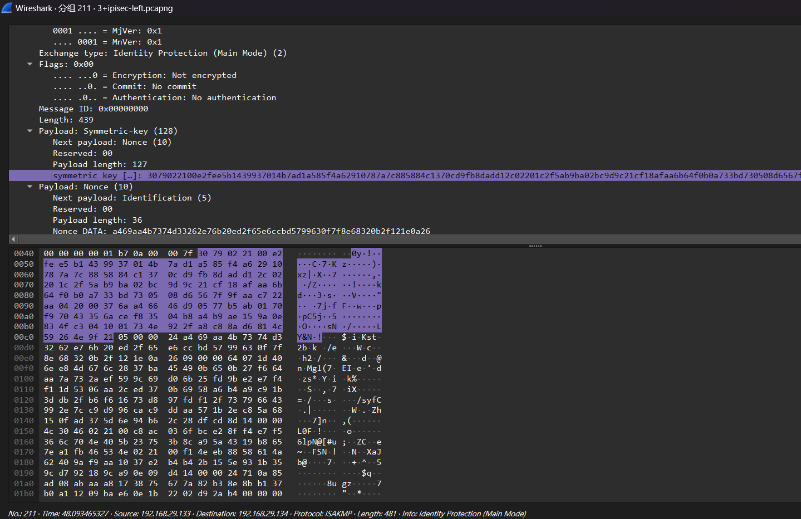Screen dimensions: 801x519
Task: Click the Wireshark fin icon in title bar
Action: [7, 8]
